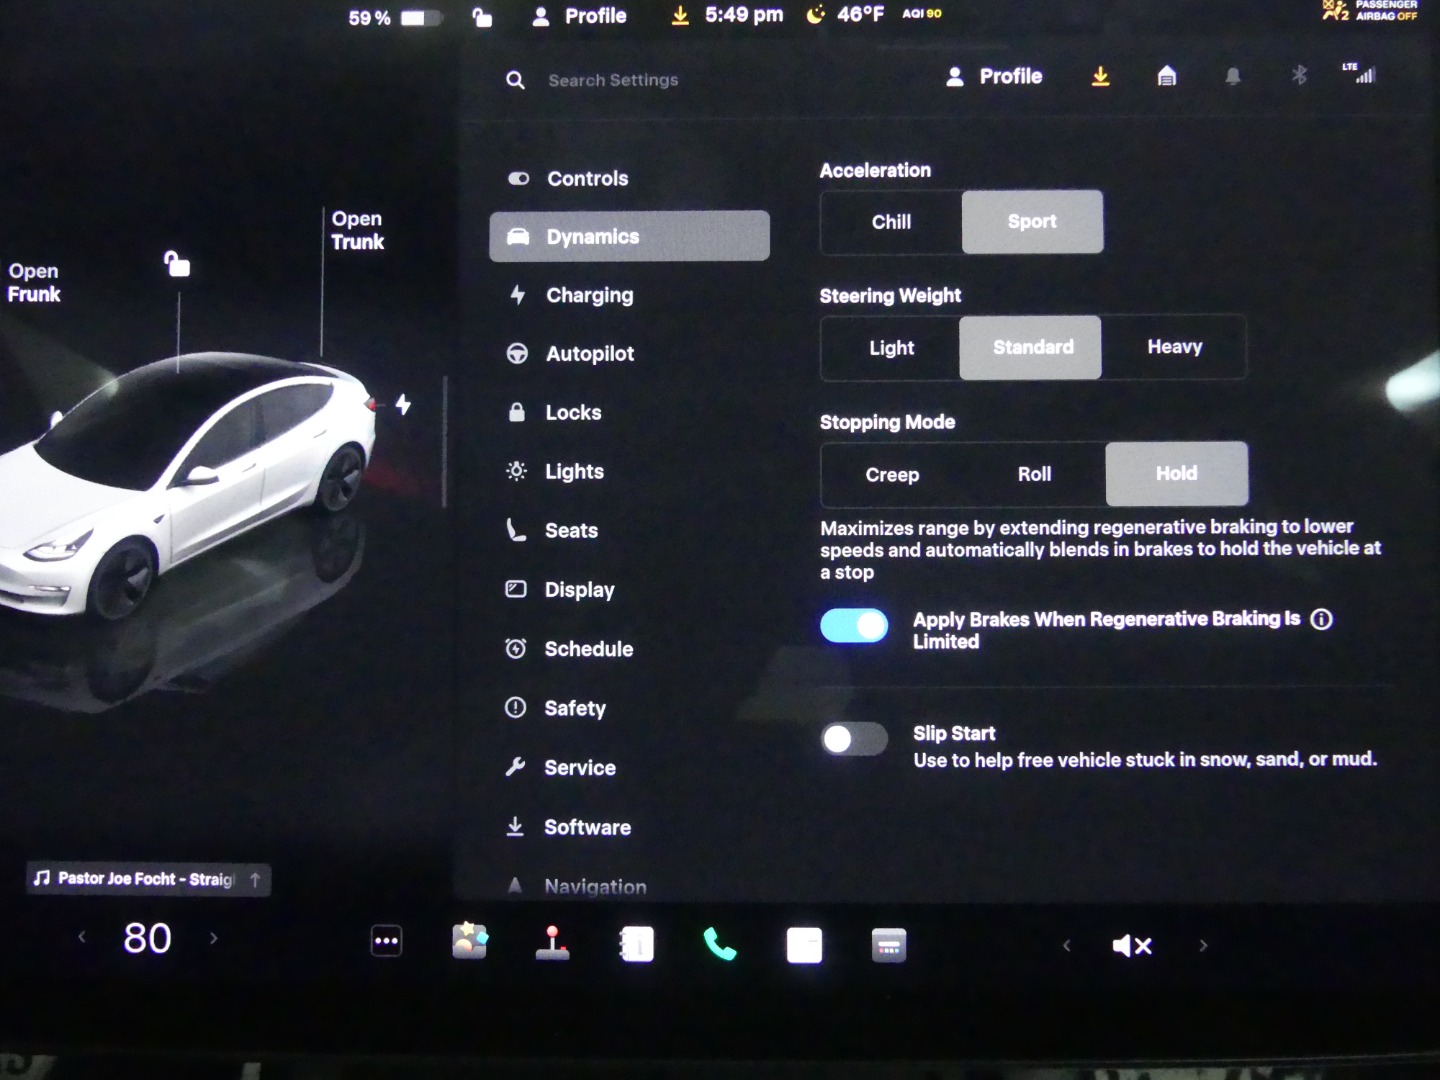Tap Open Trunk on car view

coord(357,230)
